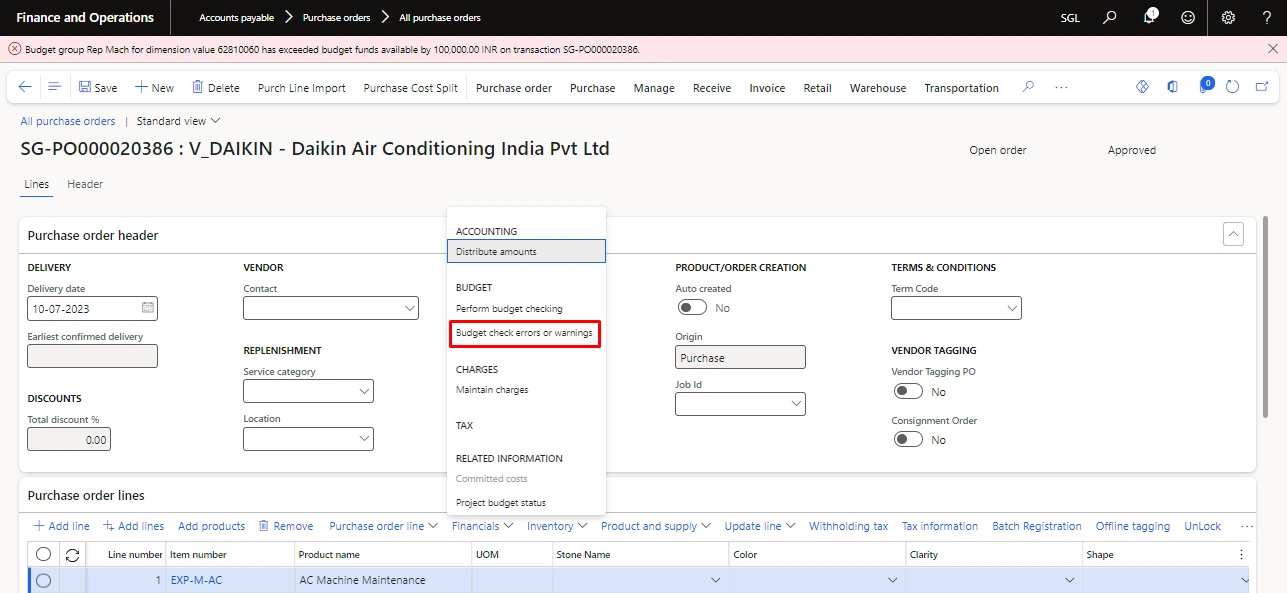Open the Financials menu button
The height and width of the screenshot is (593, 1287).
(482, 526)
